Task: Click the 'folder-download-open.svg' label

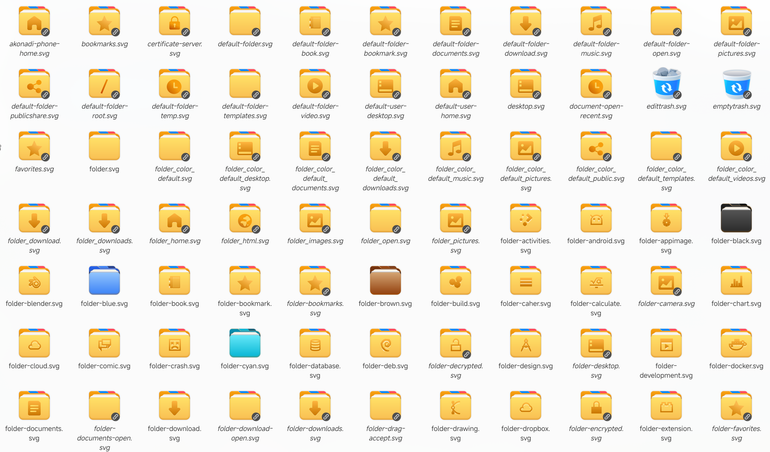Action: pyautogui.click(x=245, y=433)
